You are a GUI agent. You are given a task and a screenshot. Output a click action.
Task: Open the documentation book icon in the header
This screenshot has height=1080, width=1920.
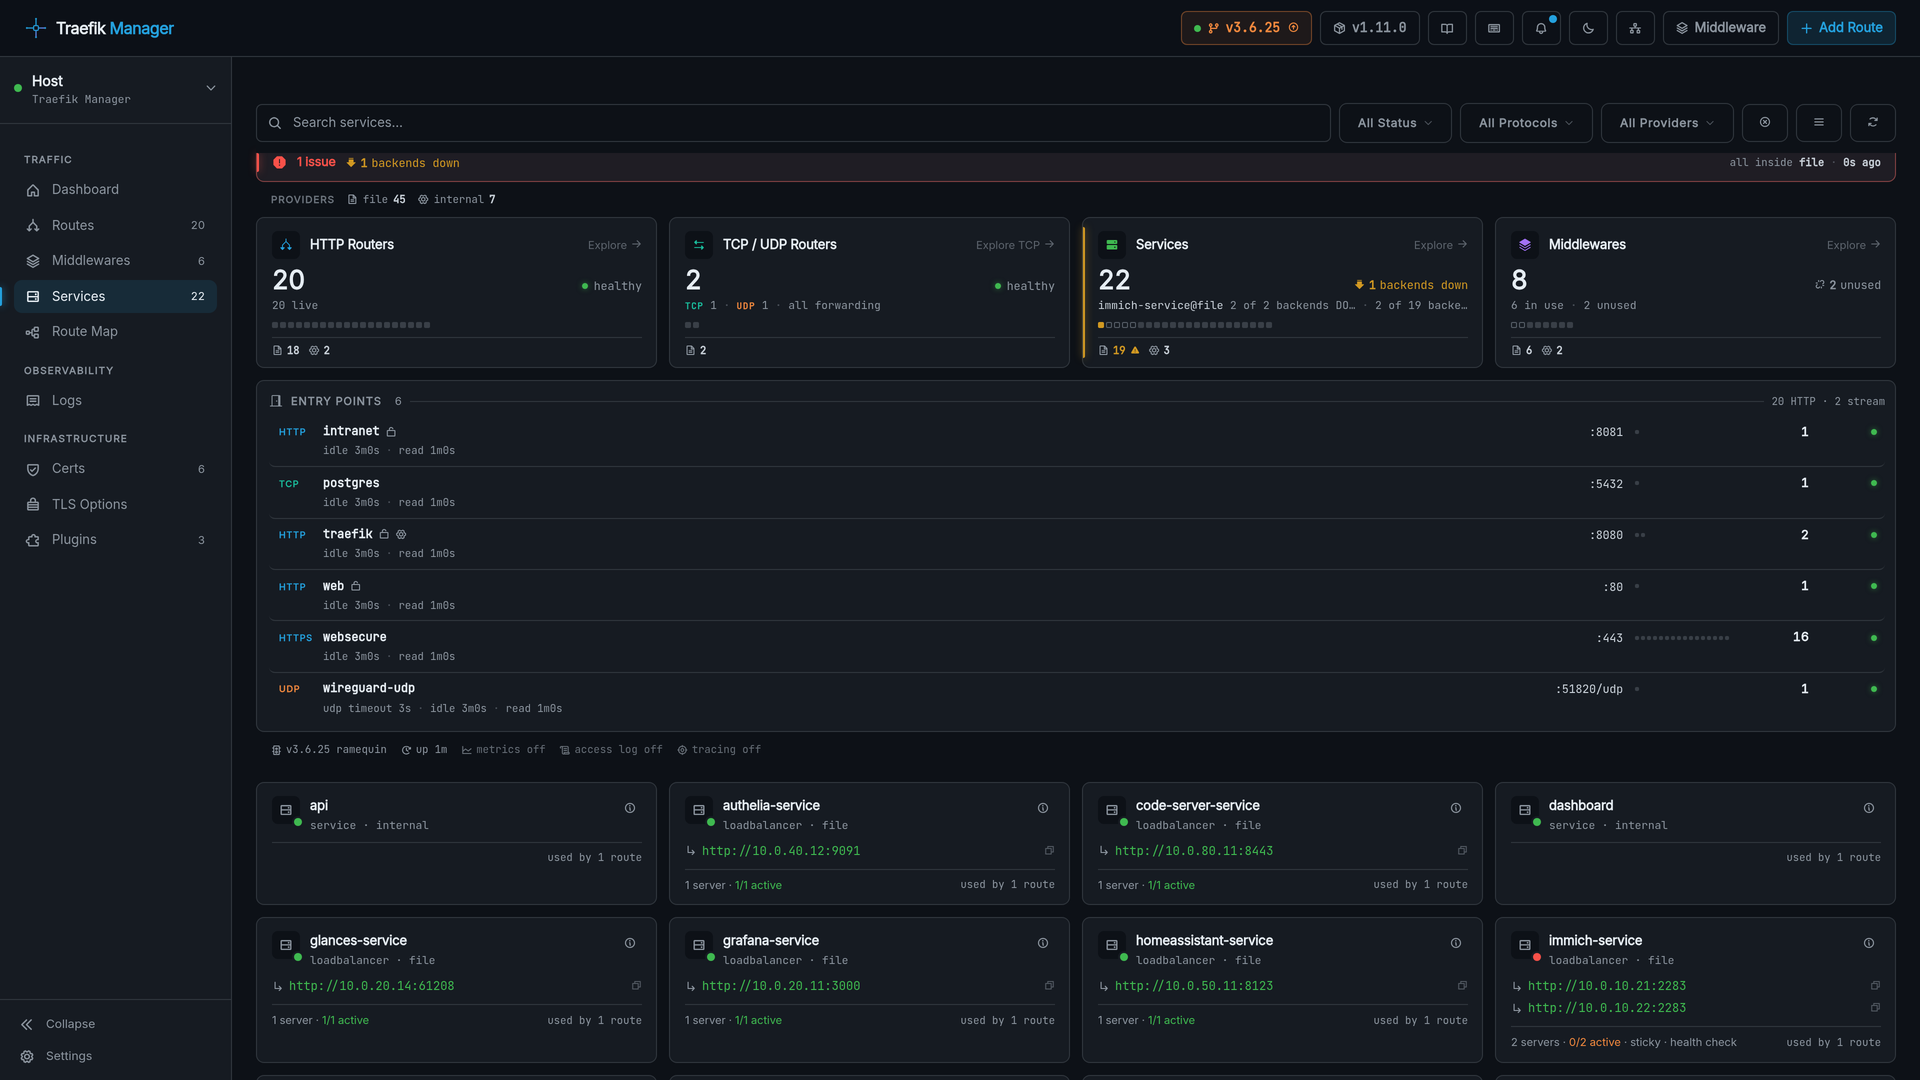pos(1447,28)
